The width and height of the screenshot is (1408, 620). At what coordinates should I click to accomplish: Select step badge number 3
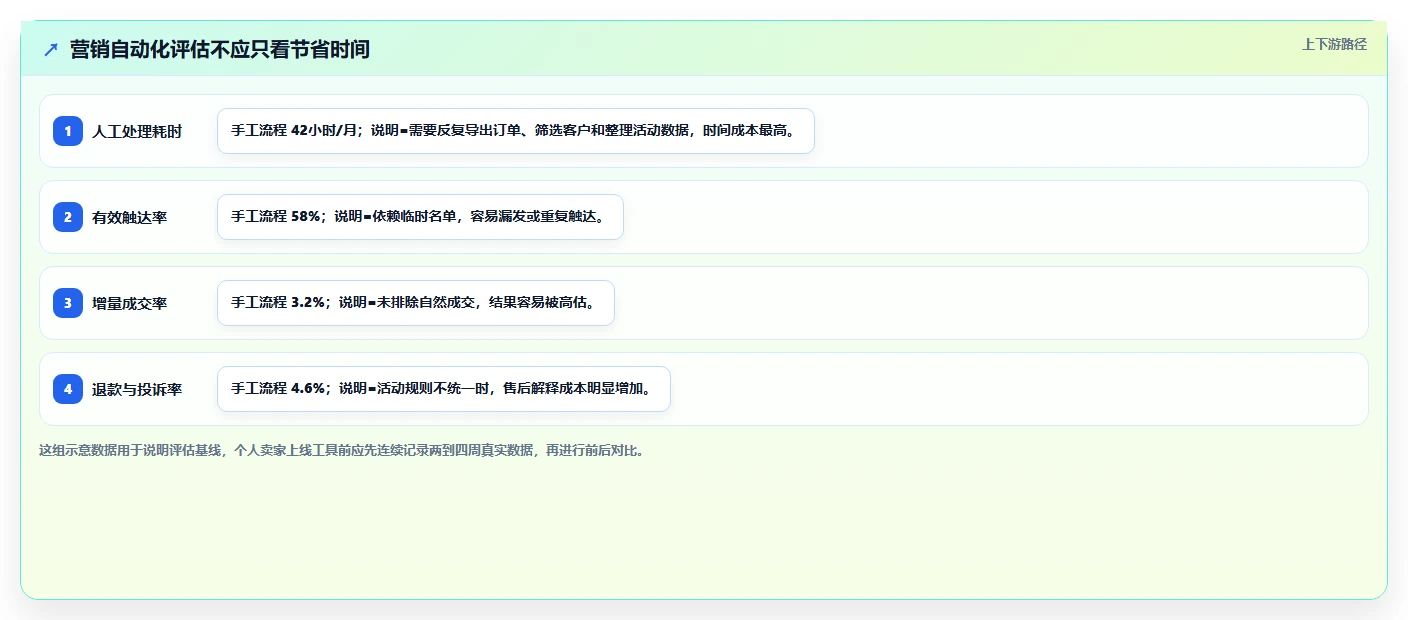click(x=68, y=303)
